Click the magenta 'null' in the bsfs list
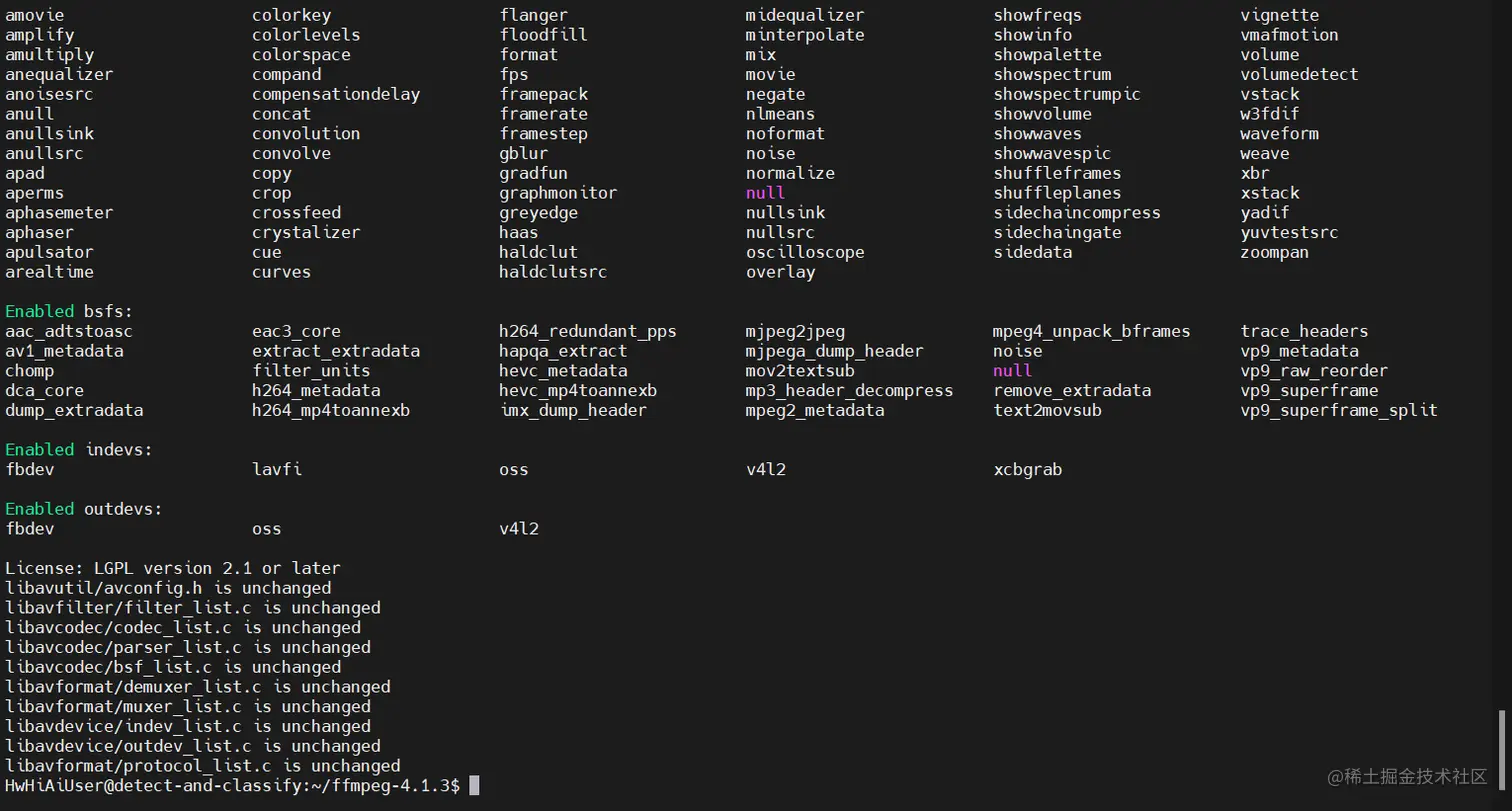This screenshot has width=1512, height=811. coord(1013,371)
